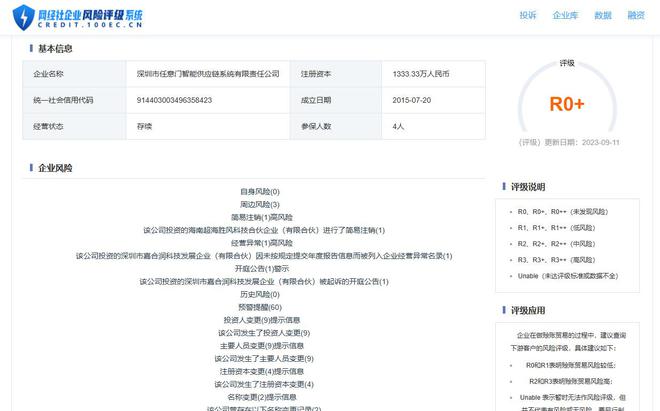This screenshot has width=660, height=411.
Task: Click the R0和R1表明赊账贸易风险较低 bullet
Action: click(571, 365)
